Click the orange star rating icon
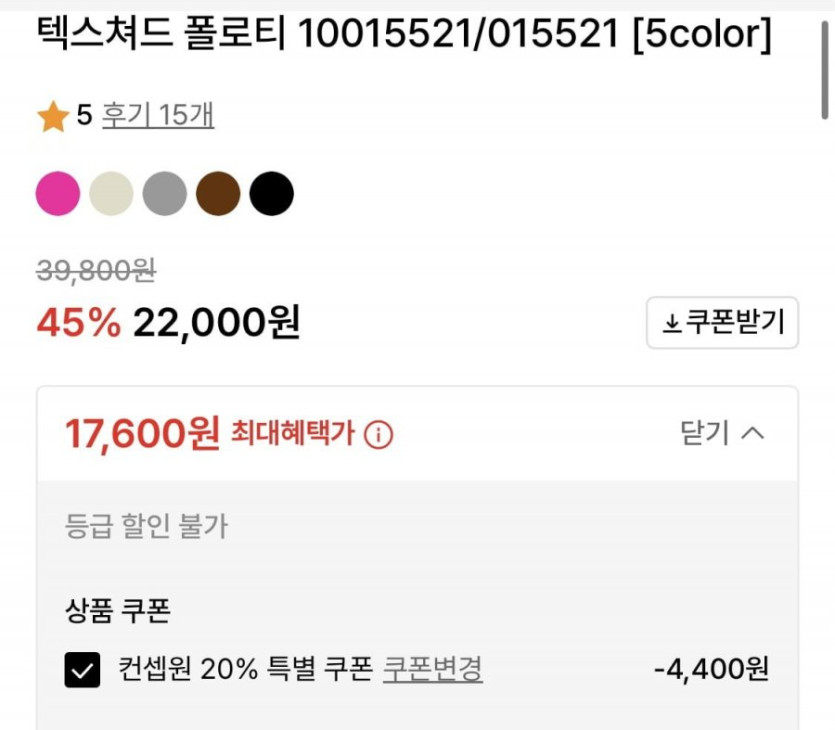Image resolution: width=835 pixels, height=730 pixels. (52, 117)
